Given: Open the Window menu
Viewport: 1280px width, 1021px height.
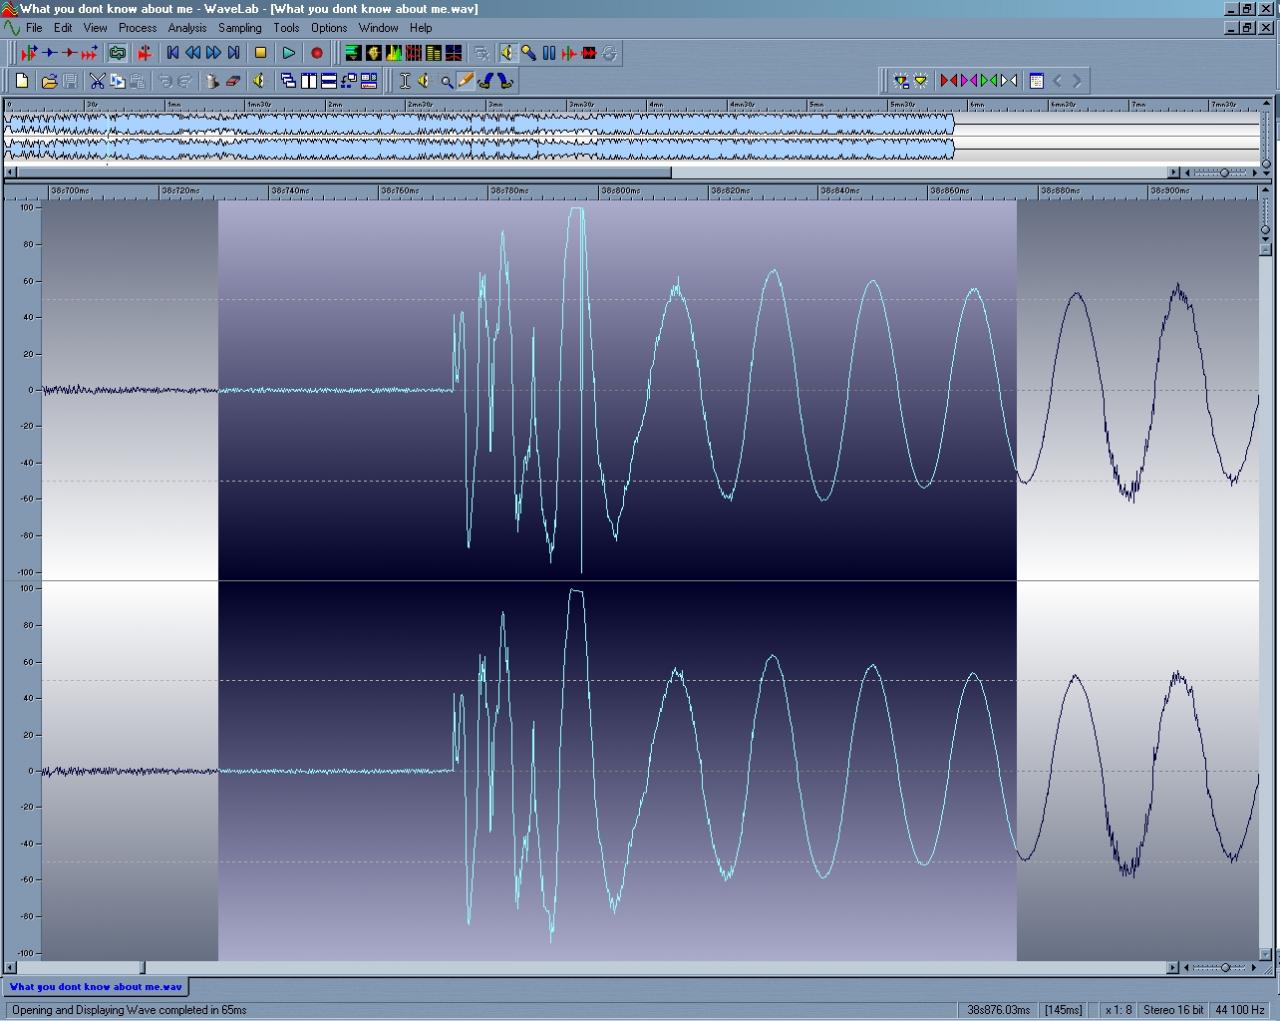Looking at the screenshot, I should tap(378, 28).
